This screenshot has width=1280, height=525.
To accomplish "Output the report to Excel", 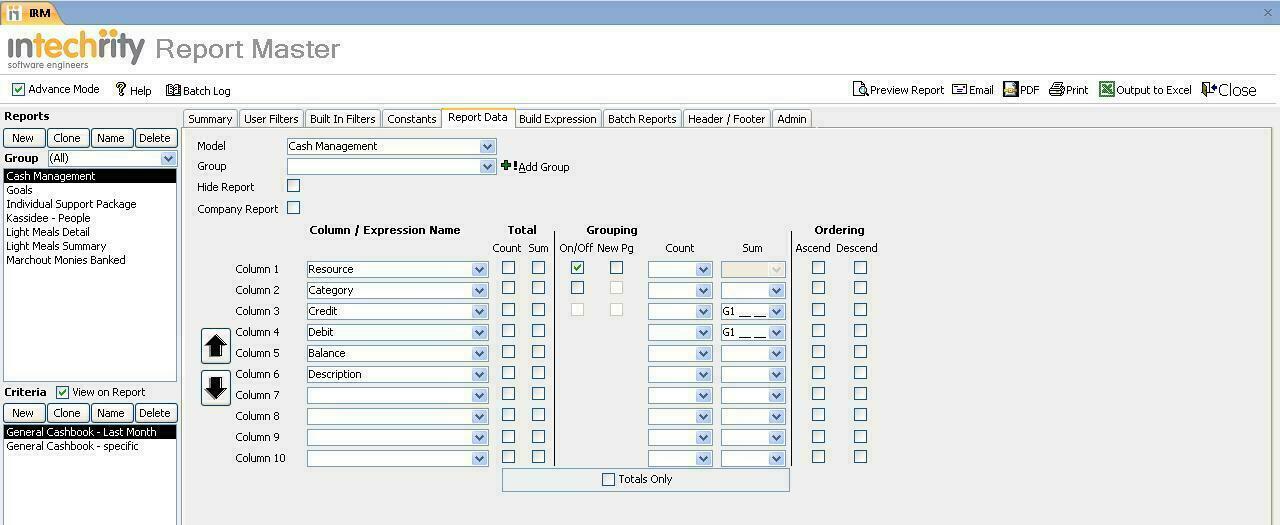I will pos(1145,89).
